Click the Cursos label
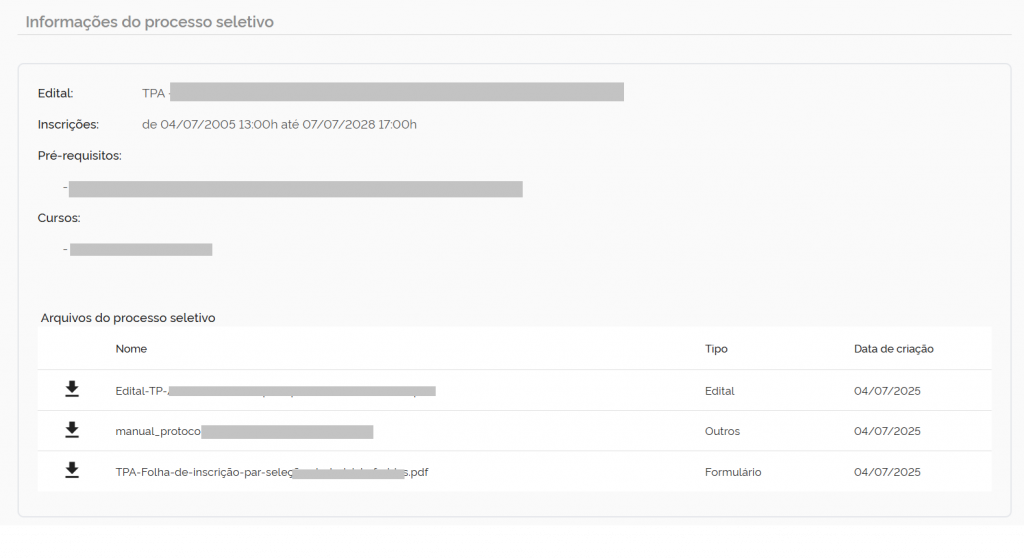This screenshot has height=559, width=1024. [58, 218]
